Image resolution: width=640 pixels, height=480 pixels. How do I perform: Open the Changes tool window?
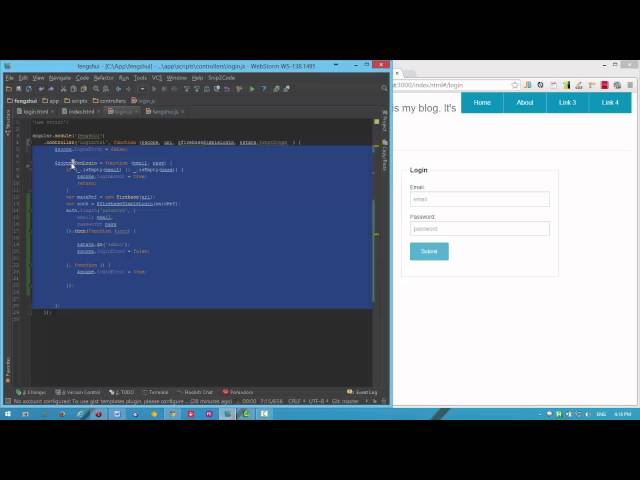(31, 392)
